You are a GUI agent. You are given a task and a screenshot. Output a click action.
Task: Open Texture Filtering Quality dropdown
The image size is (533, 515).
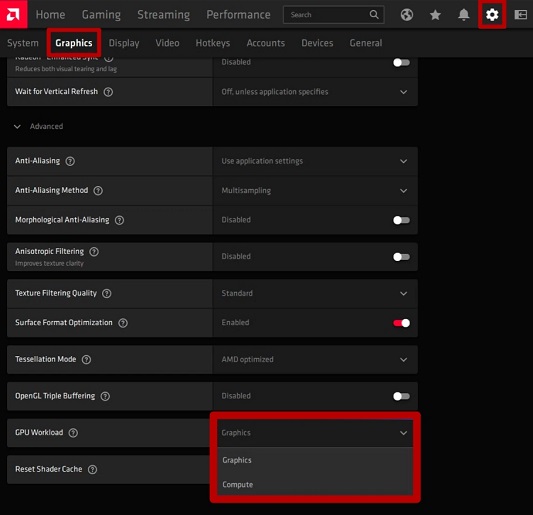pyautogui.click(x=315, y=293)
